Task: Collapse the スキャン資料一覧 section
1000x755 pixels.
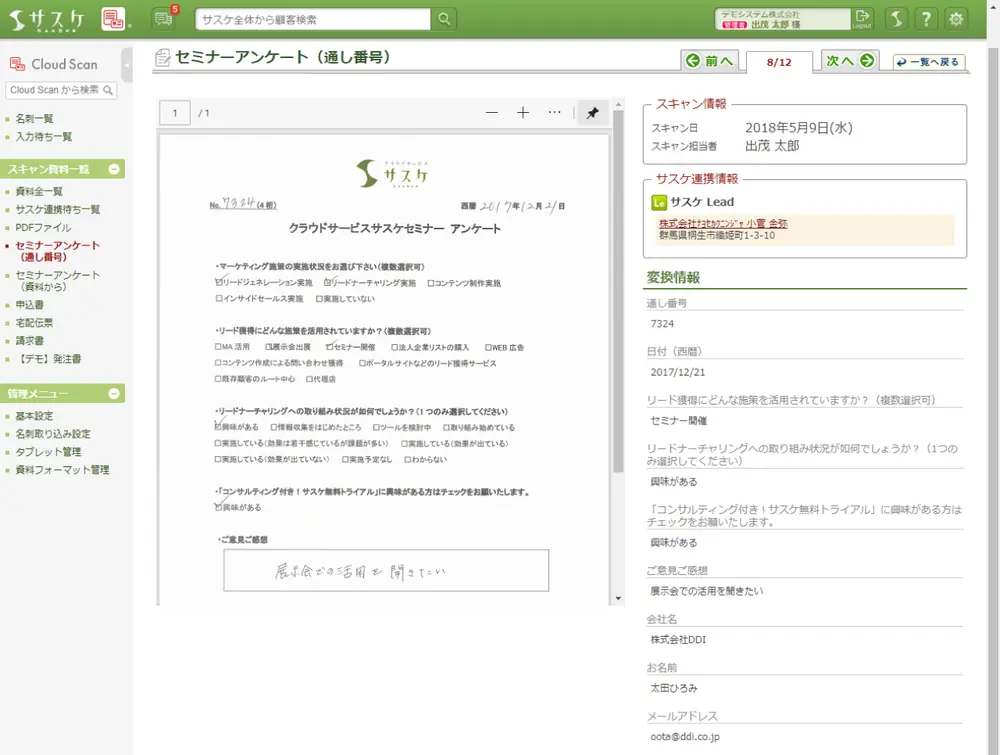Action: (x=114, y=169)
